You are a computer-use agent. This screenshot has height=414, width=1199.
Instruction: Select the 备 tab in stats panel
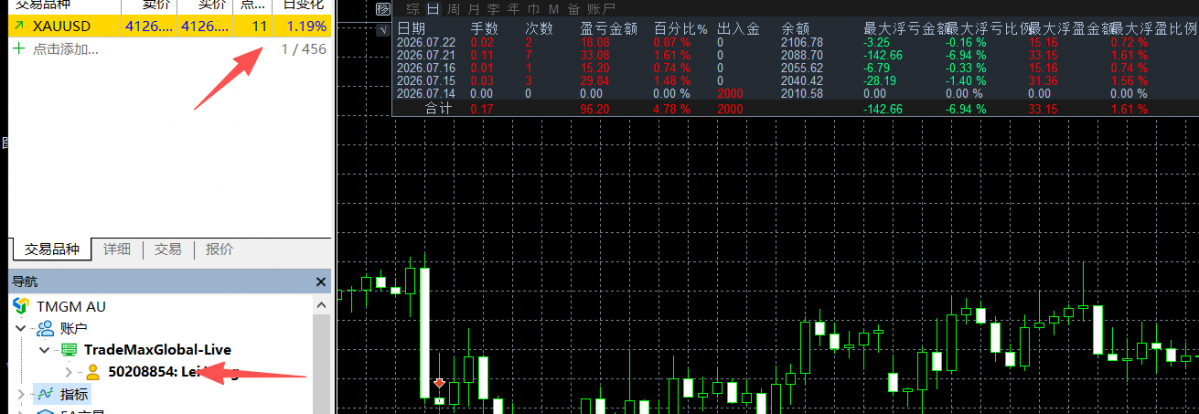click(x=573, y=9)
